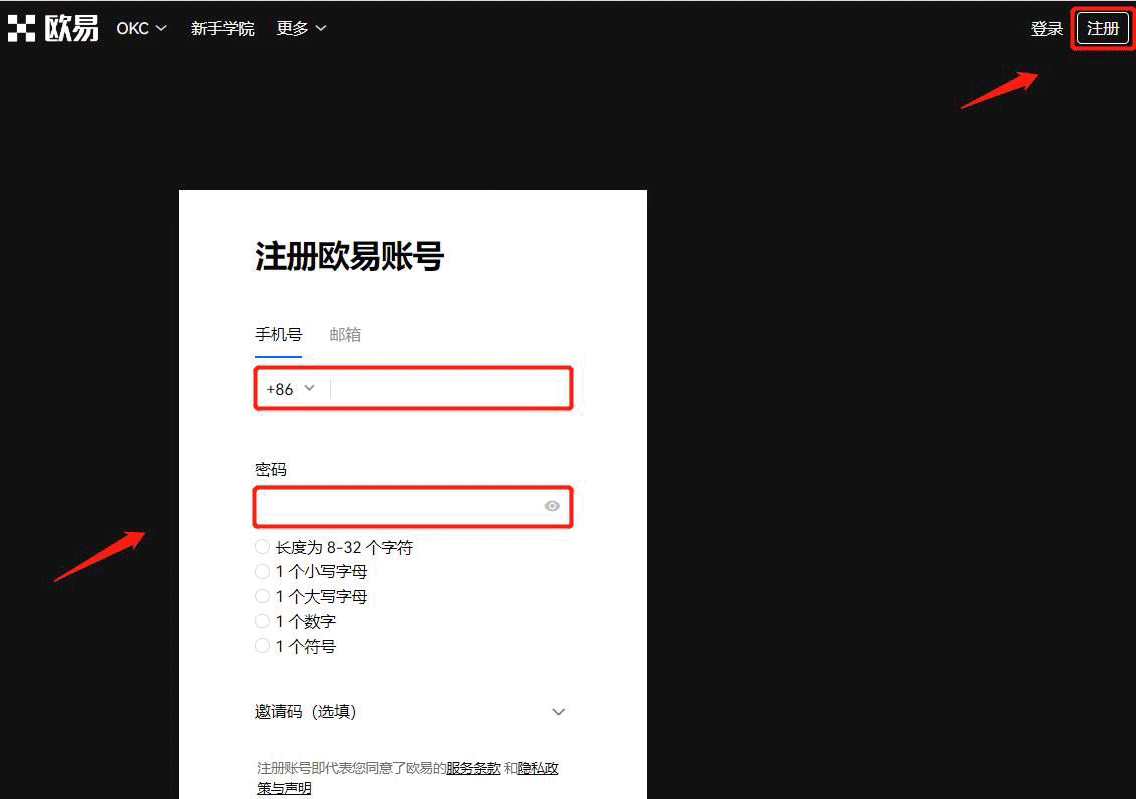Open the country code selector showing +86
The image size is (1136, 799).
pos(290,388)
